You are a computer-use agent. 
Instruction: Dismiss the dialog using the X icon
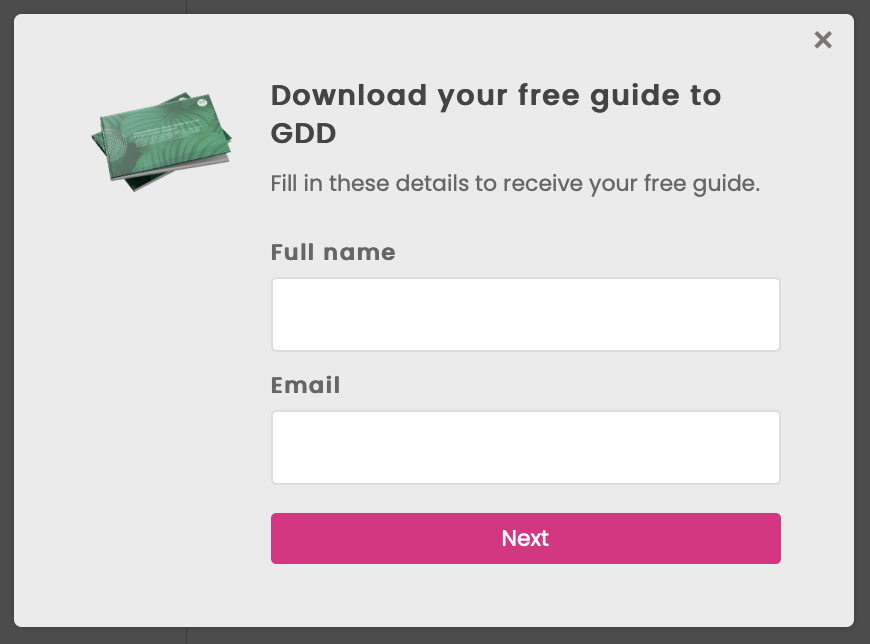click(x=823, y=40)
